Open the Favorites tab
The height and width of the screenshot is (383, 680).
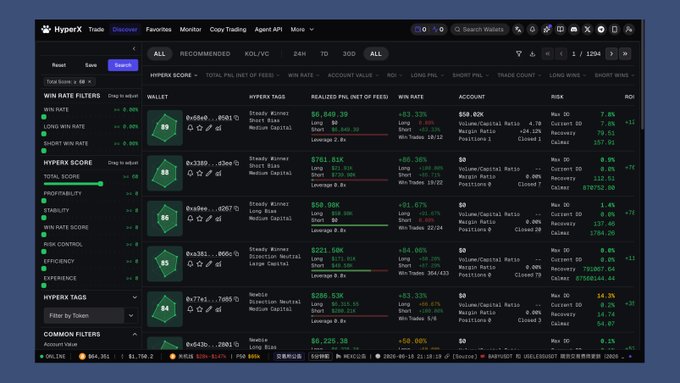[x=158, y=29]
